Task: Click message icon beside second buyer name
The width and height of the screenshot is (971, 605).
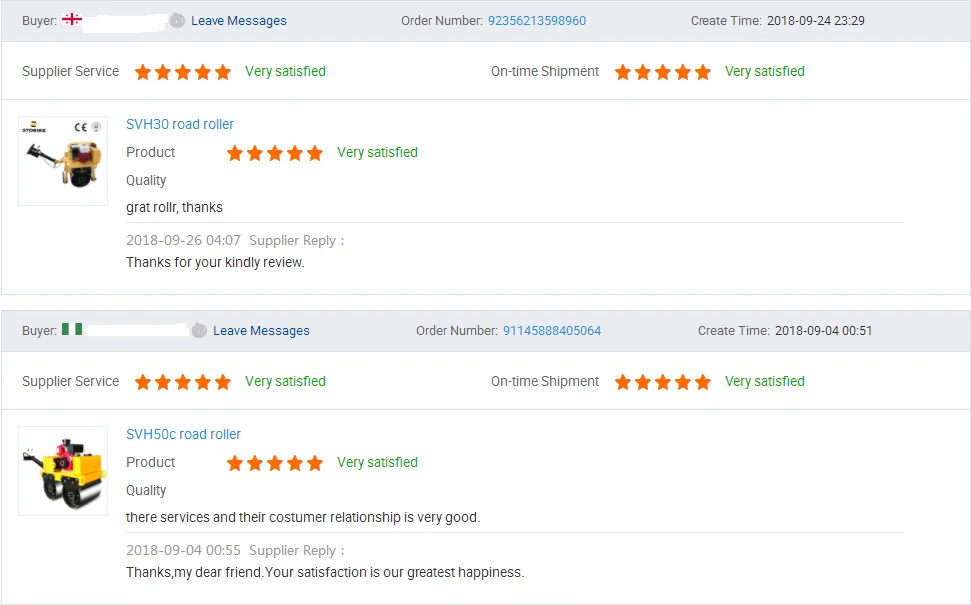Action: (199, 330)
